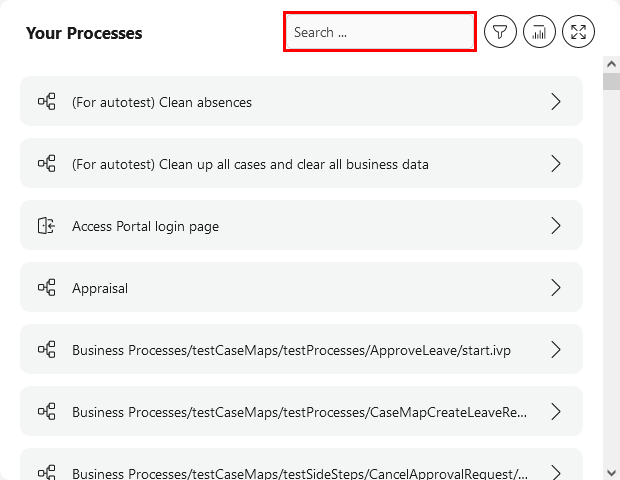Click process icon beside Clean absences

click(46, 102)
